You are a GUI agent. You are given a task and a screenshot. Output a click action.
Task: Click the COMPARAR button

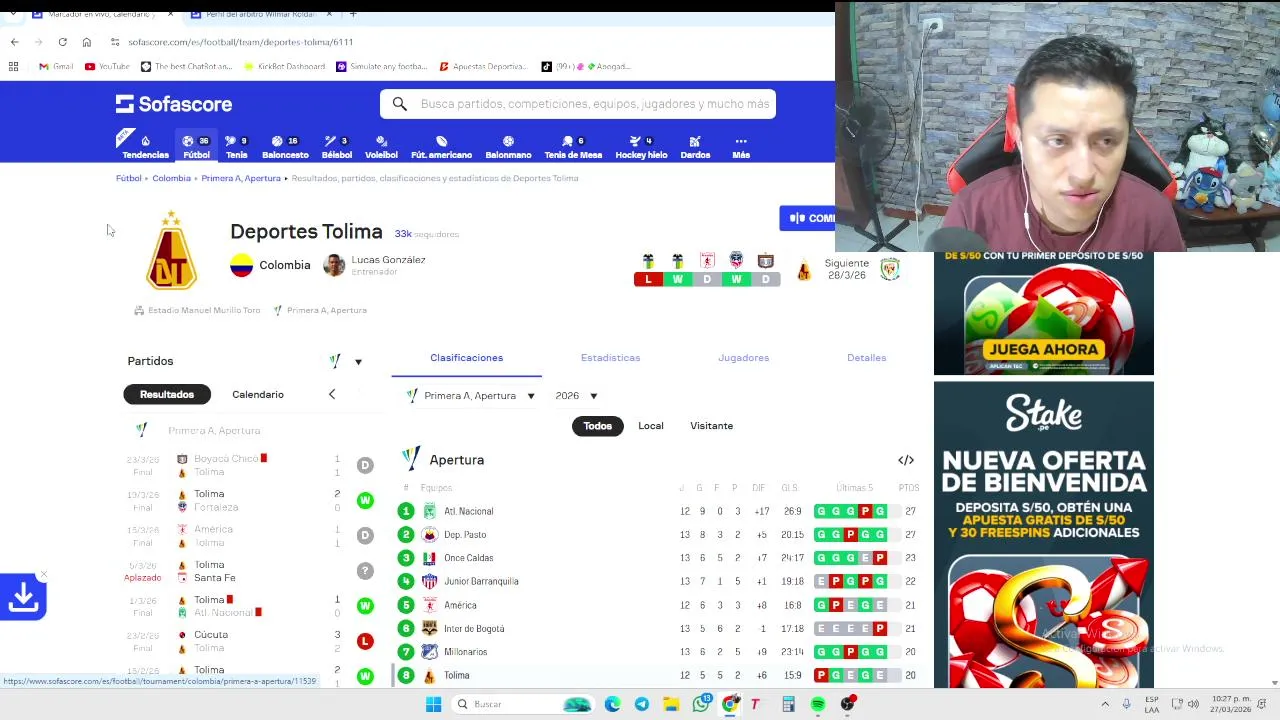tap(807, 218)
